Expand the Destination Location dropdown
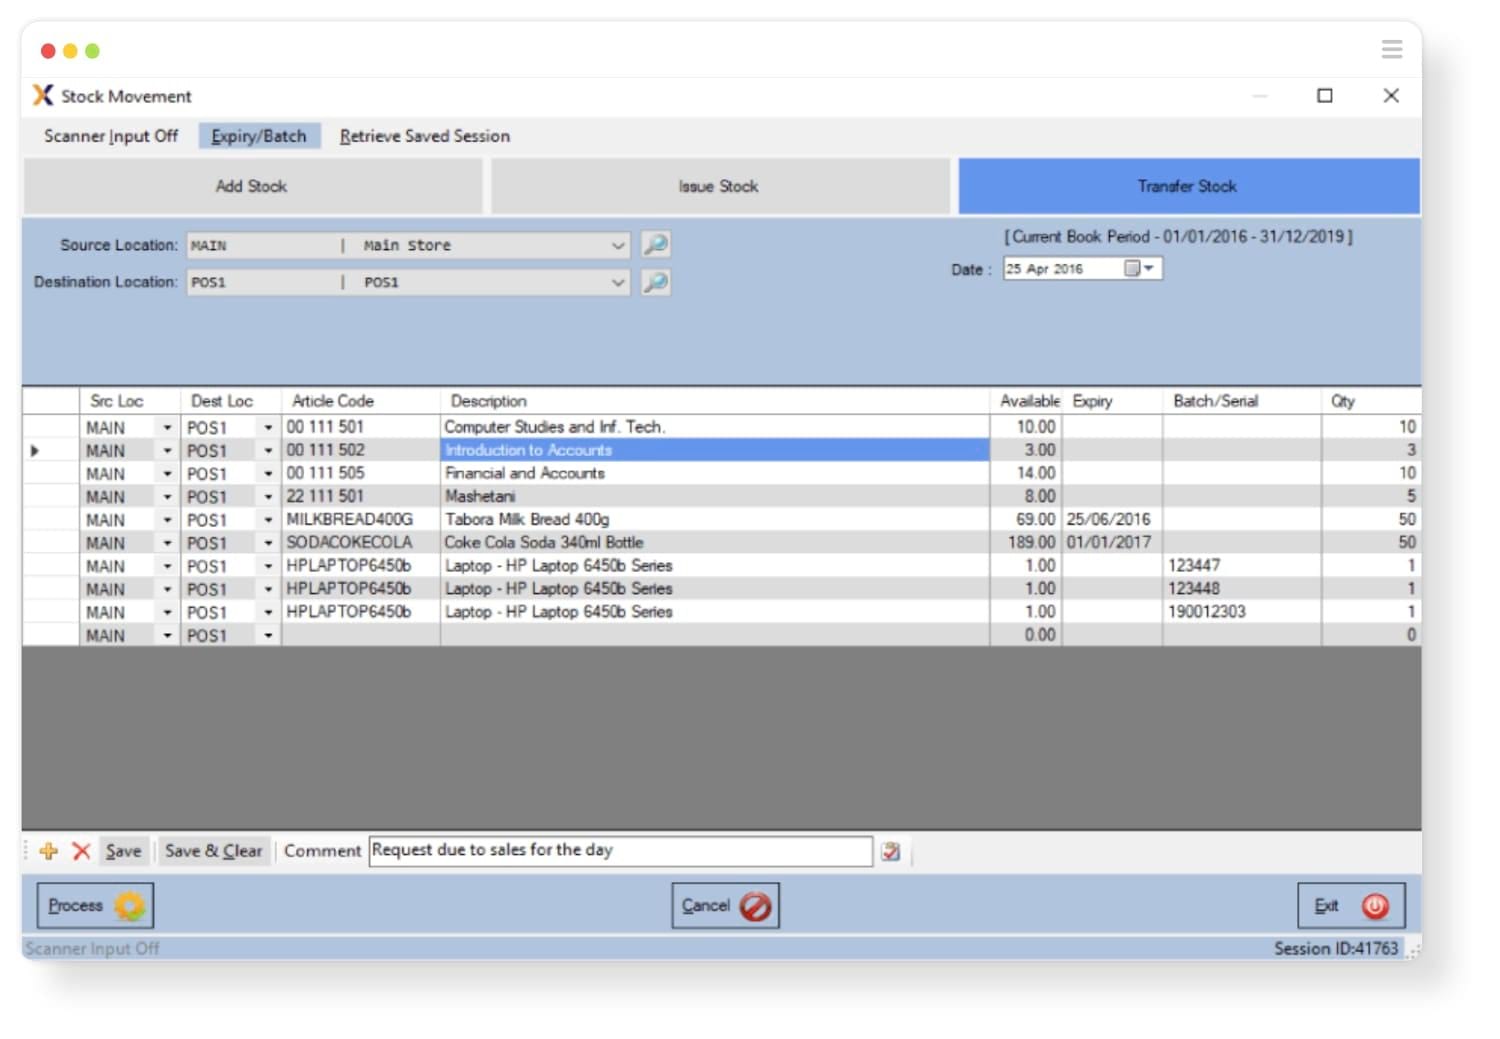Screen dimensions: 1500x1039 (618, 282)
